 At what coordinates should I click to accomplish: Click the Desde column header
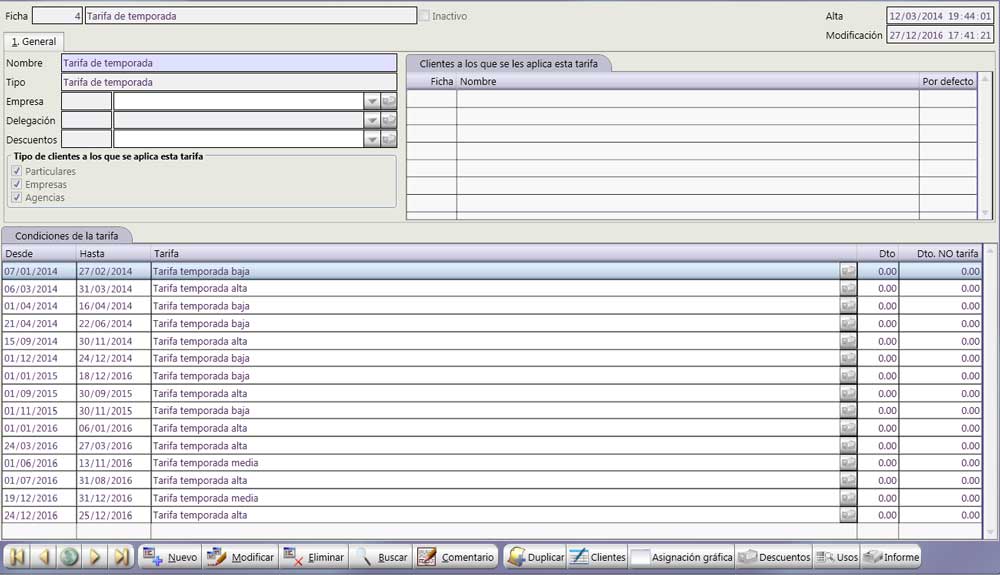(39, 254)
